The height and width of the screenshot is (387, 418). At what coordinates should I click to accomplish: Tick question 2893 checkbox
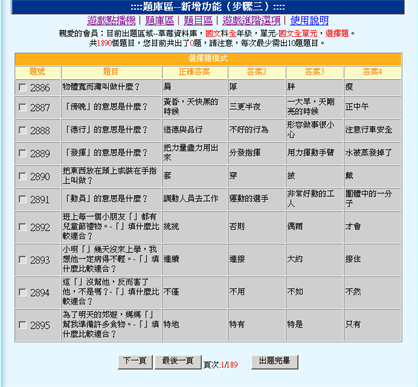23,260
